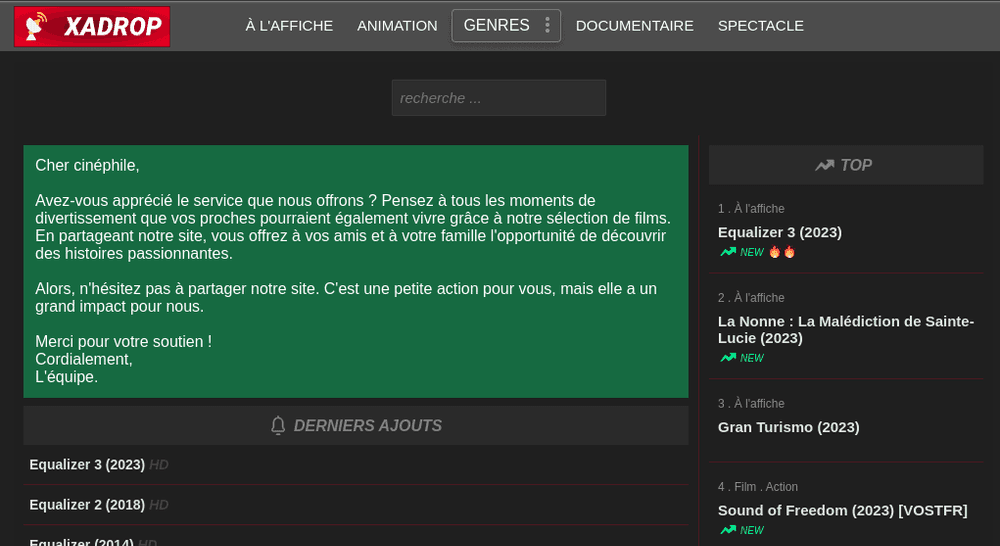Click NEW trend icon under Sound of Freedom
The height and width of the screenshot is (546, 1000).
(728, 530)
